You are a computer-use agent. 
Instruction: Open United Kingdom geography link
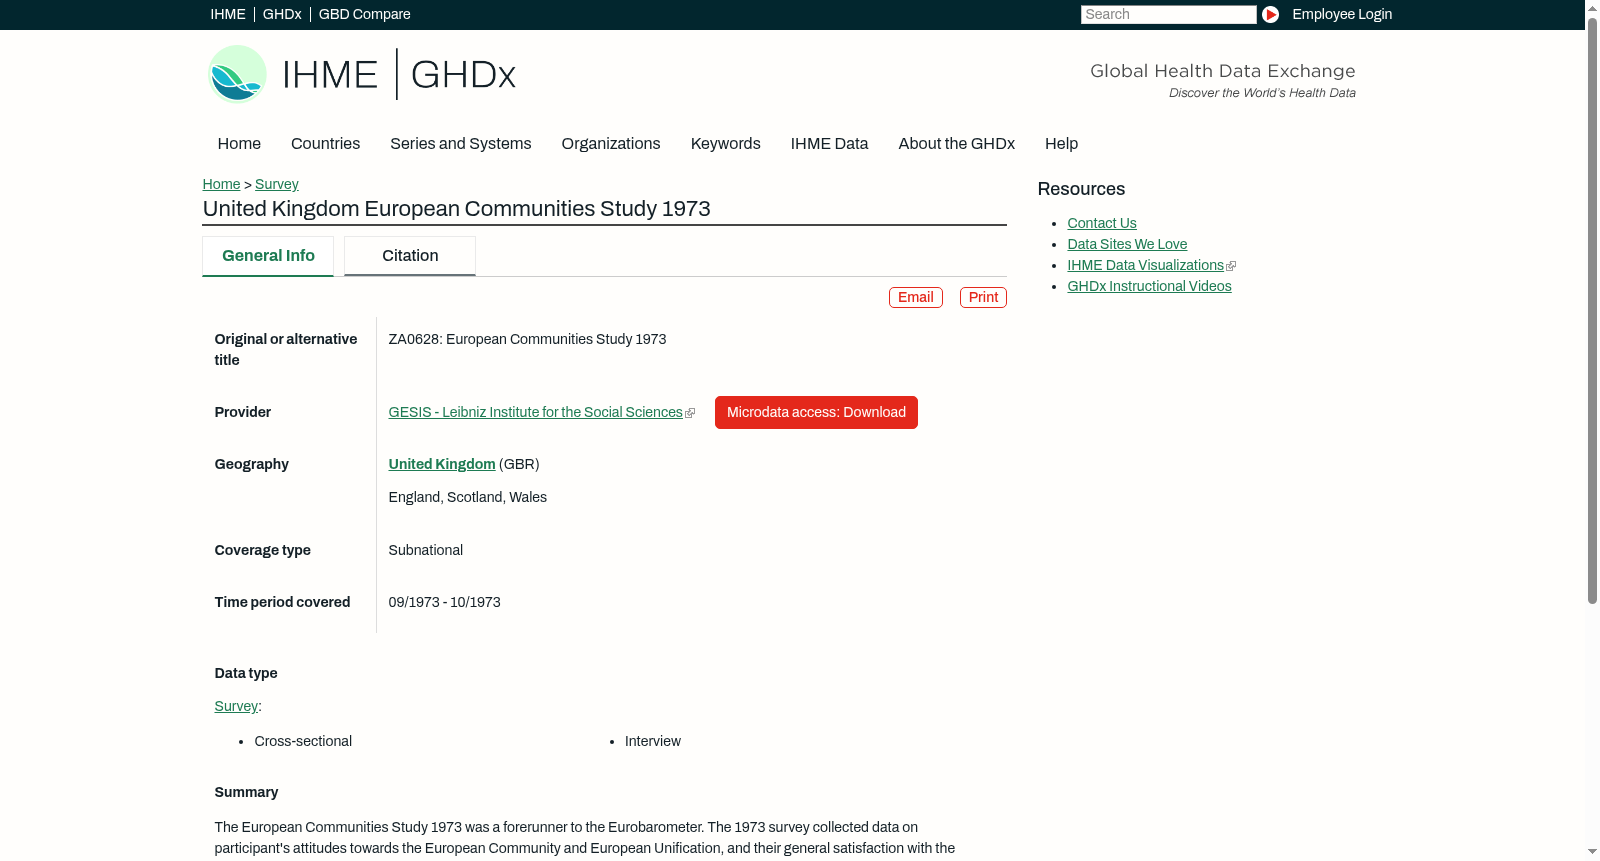tap(442, 465)
